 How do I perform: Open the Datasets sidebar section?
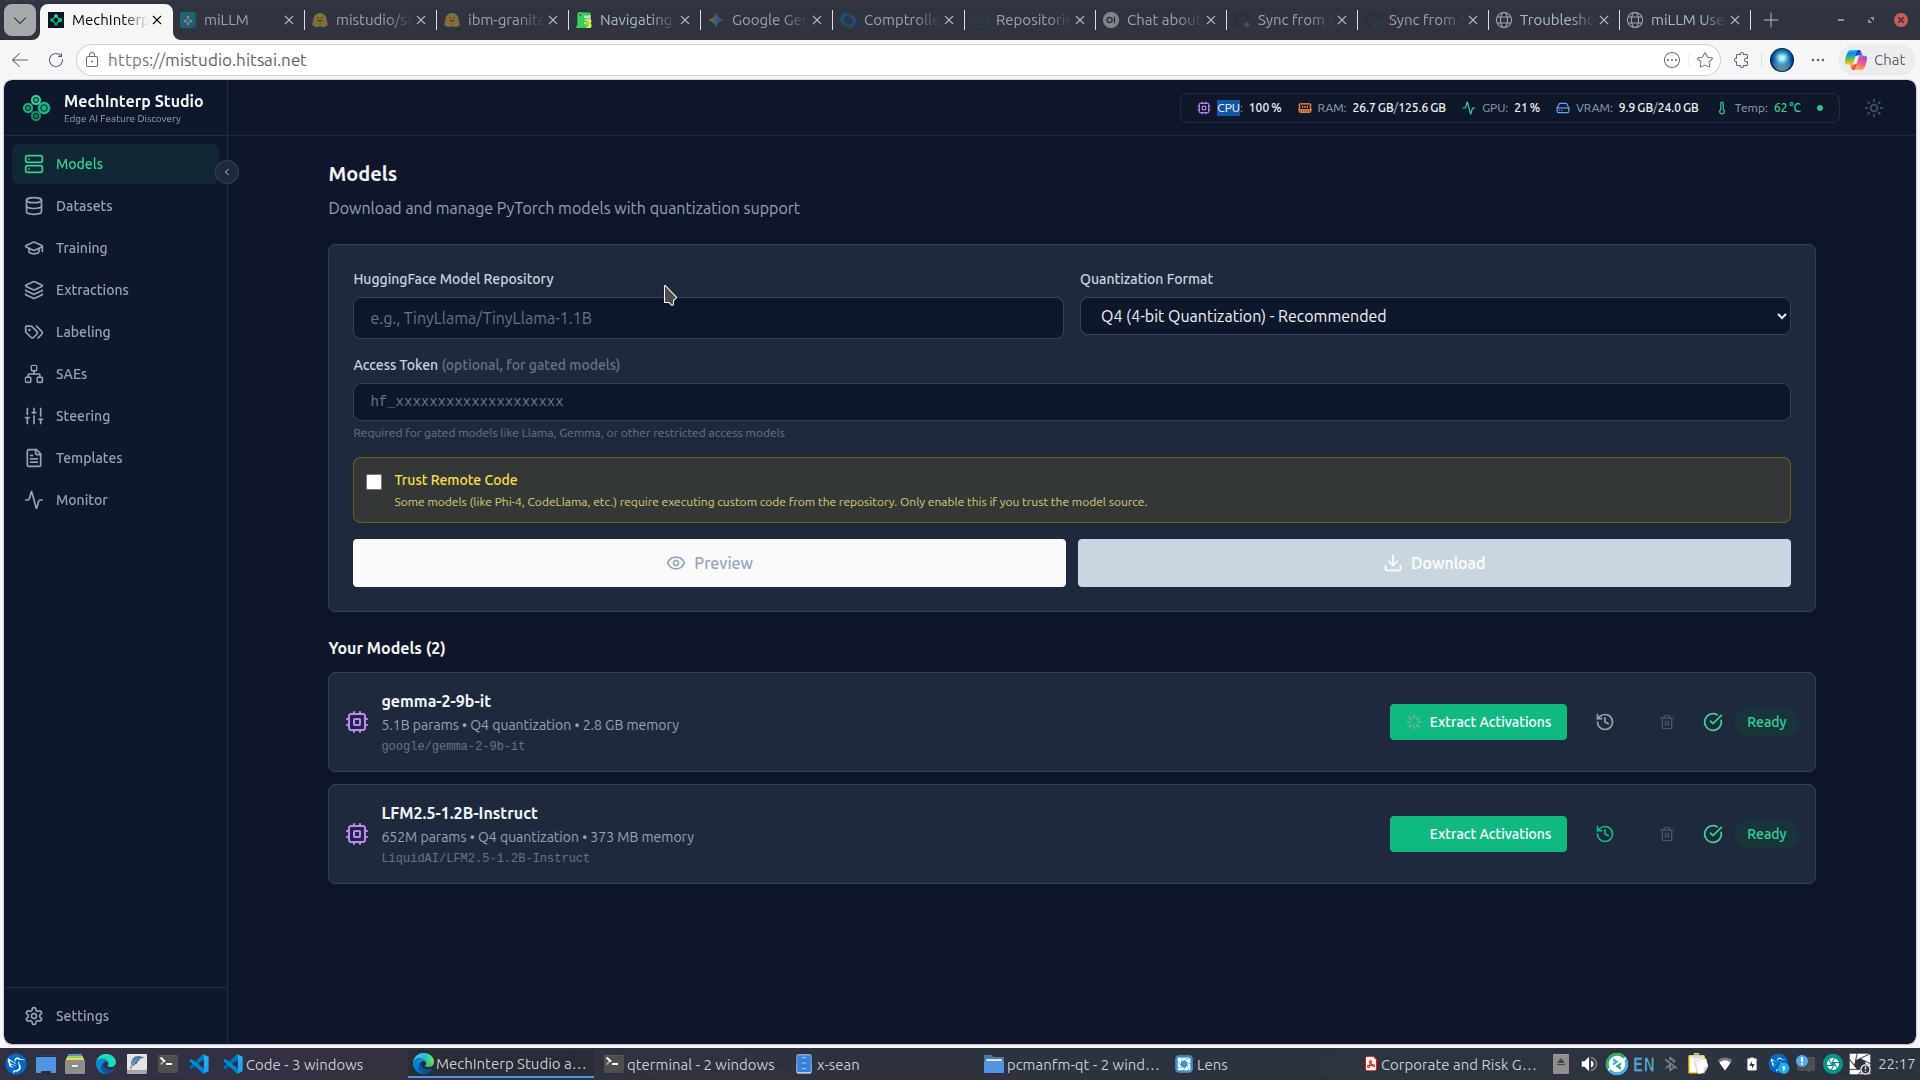116,206
